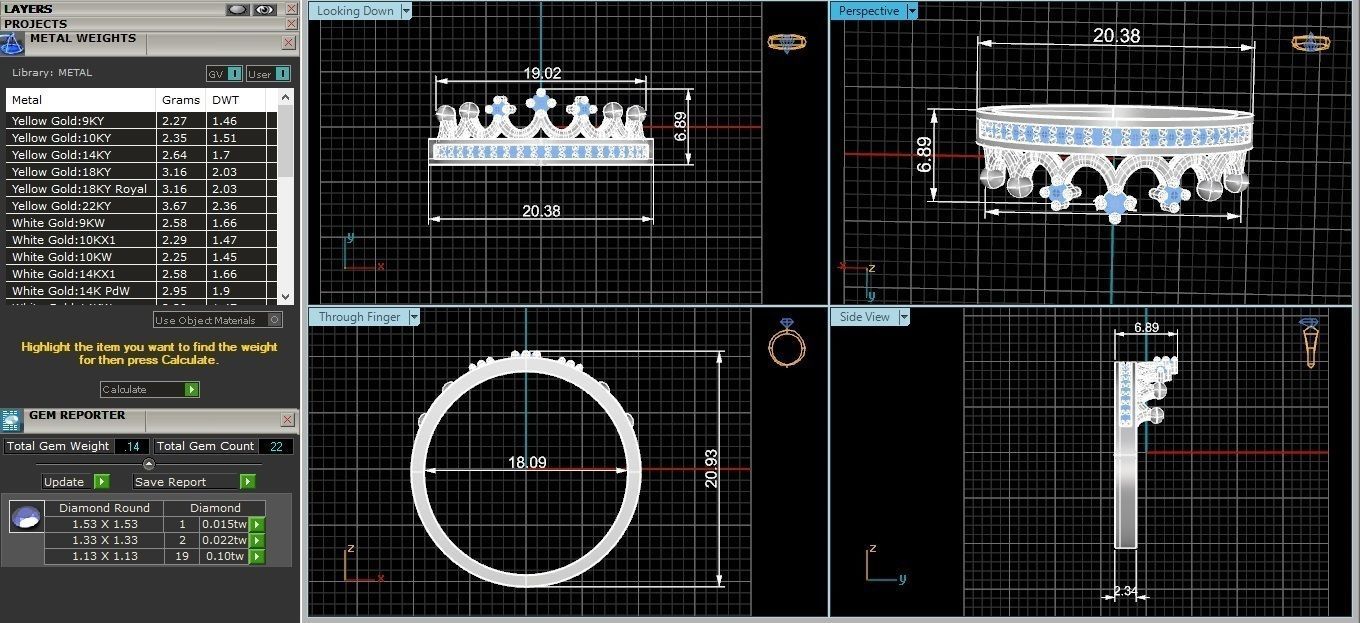
Task: Click the oval icon in Layers header
Action: (x=238, y=8)
